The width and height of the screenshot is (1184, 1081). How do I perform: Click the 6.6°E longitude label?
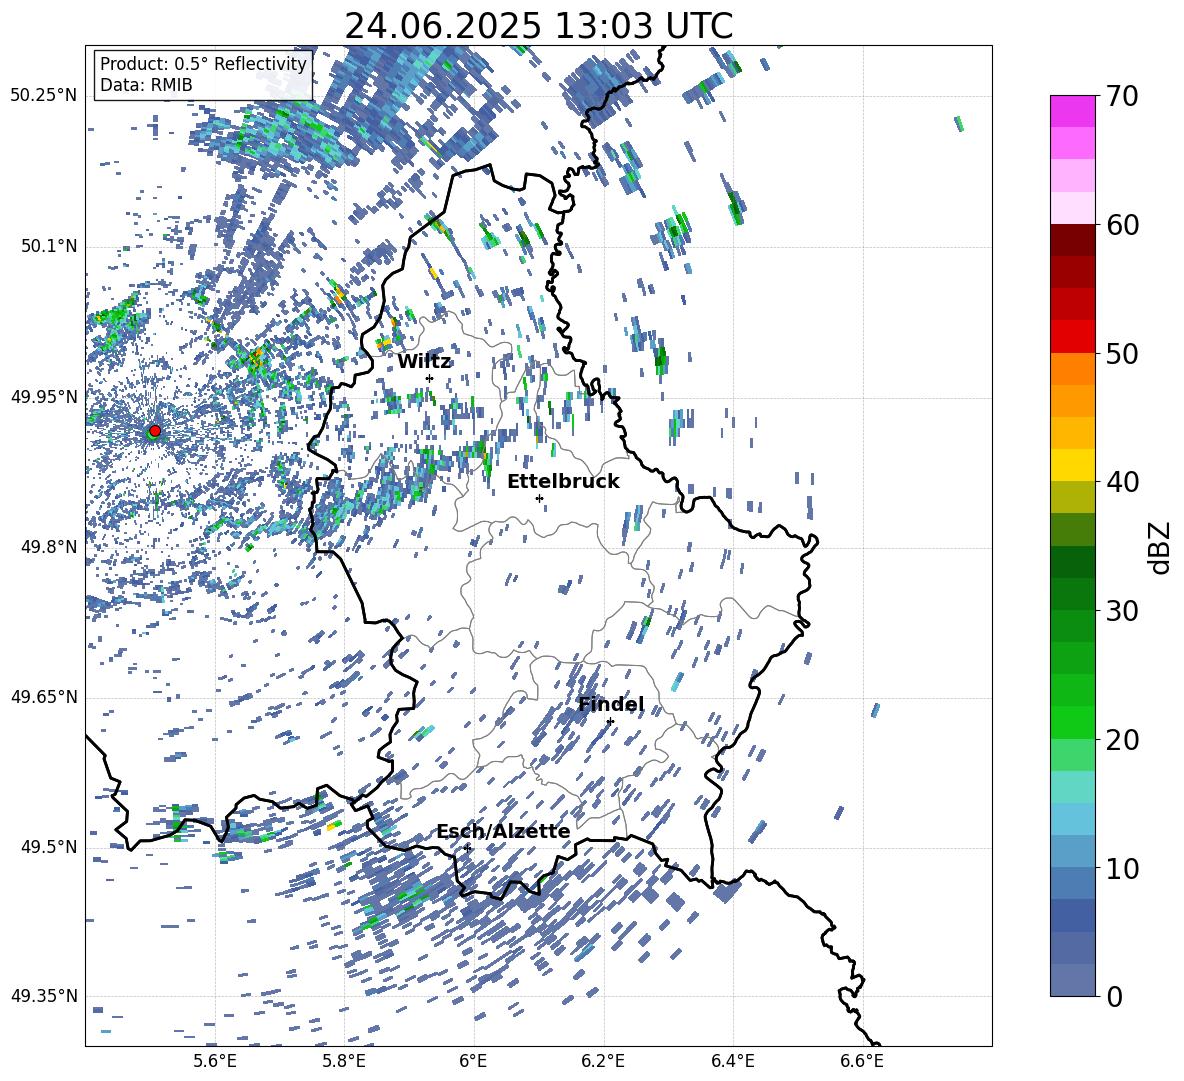click(862, 1061)
